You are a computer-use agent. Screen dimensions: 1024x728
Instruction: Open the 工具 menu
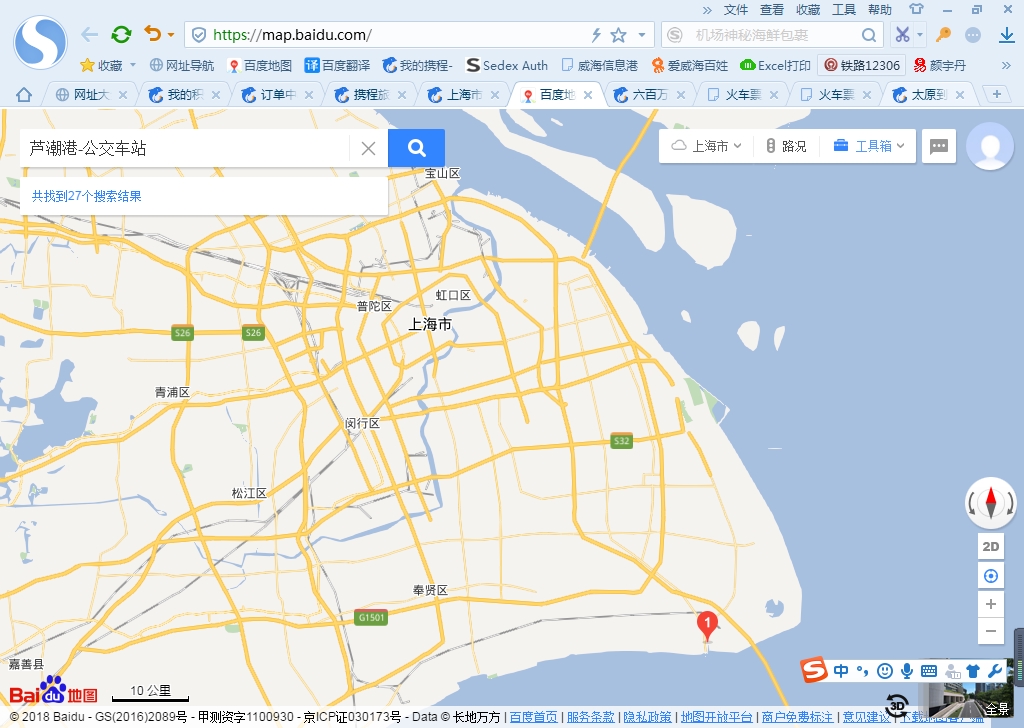(843, 10)
